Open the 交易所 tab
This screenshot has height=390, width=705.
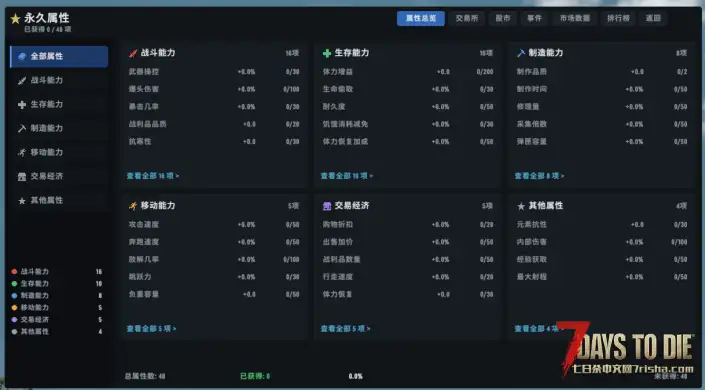(467, 18)
